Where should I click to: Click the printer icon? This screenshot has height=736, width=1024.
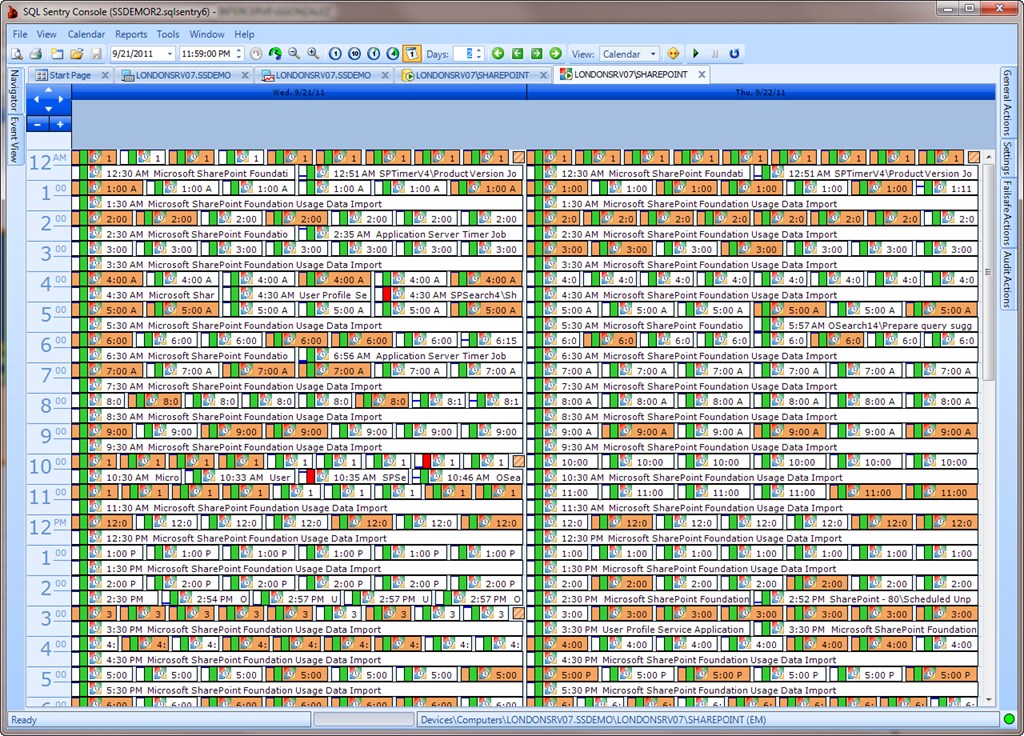[36, 54]
